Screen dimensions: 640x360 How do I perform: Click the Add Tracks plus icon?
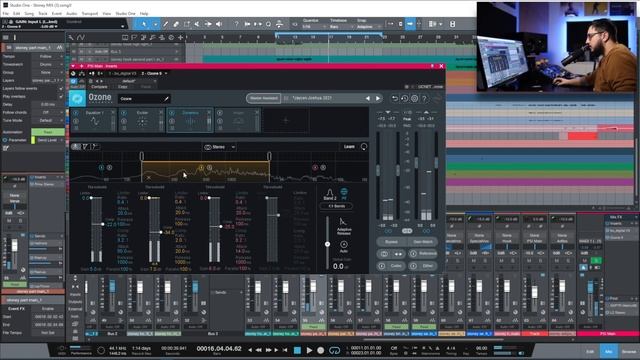pyautogui.click(x=180, y=37)
